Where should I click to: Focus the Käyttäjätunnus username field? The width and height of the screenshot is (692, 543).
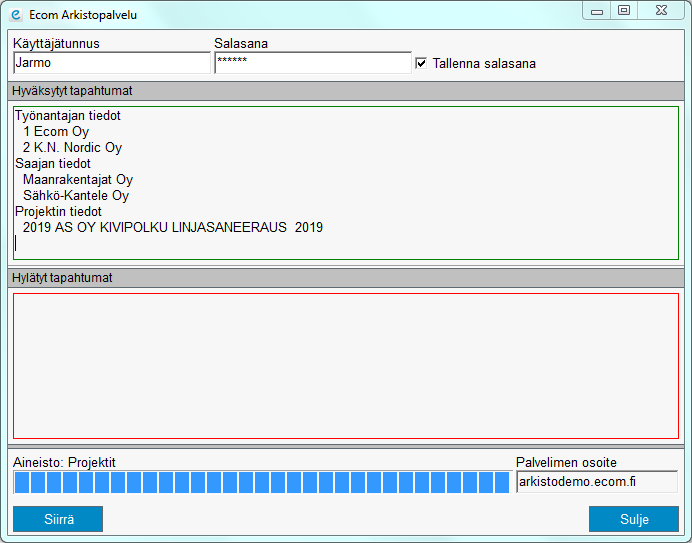(112, 63)
